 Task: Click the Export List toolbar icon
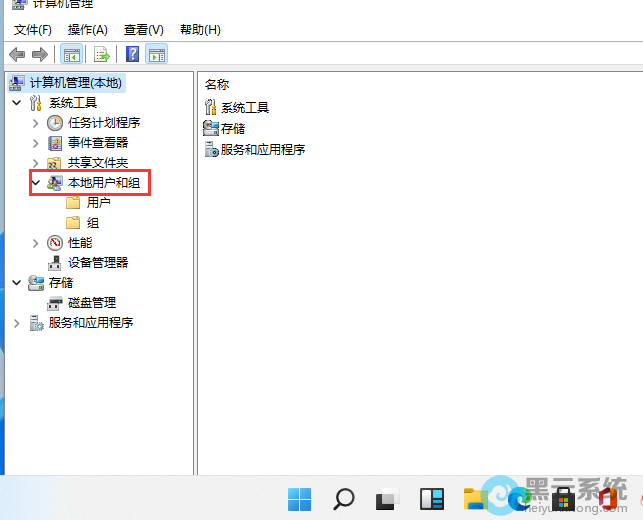click(101, 54)
